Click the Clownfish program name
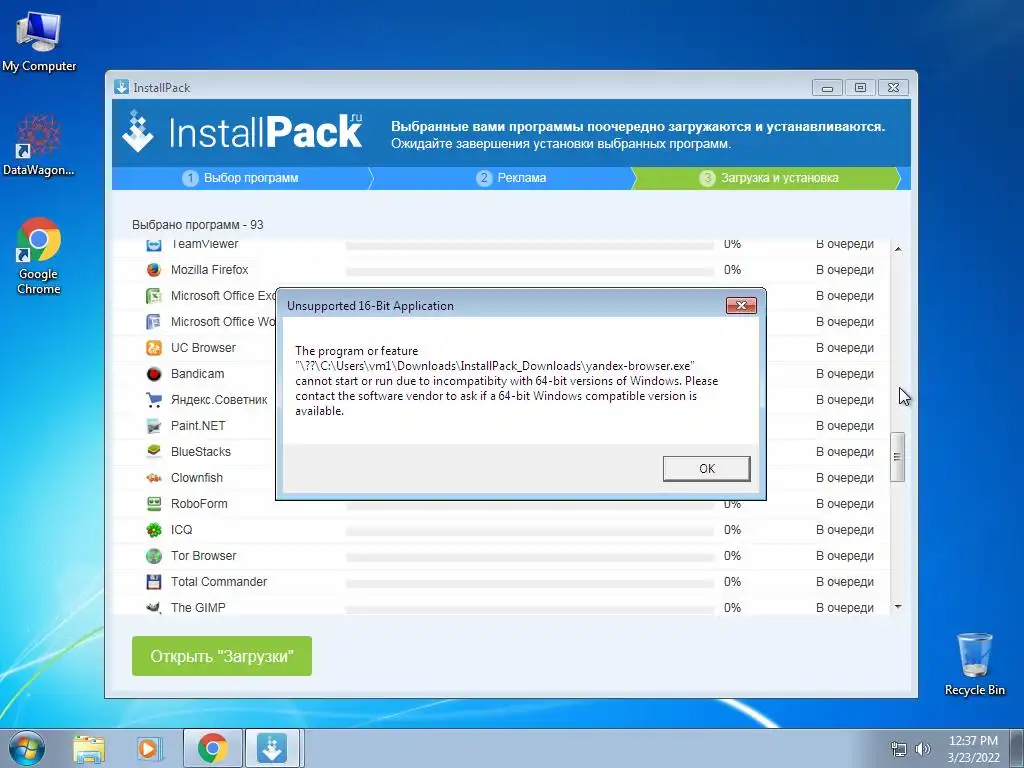This screenshot has width=1024, height=768. point(197,478)
